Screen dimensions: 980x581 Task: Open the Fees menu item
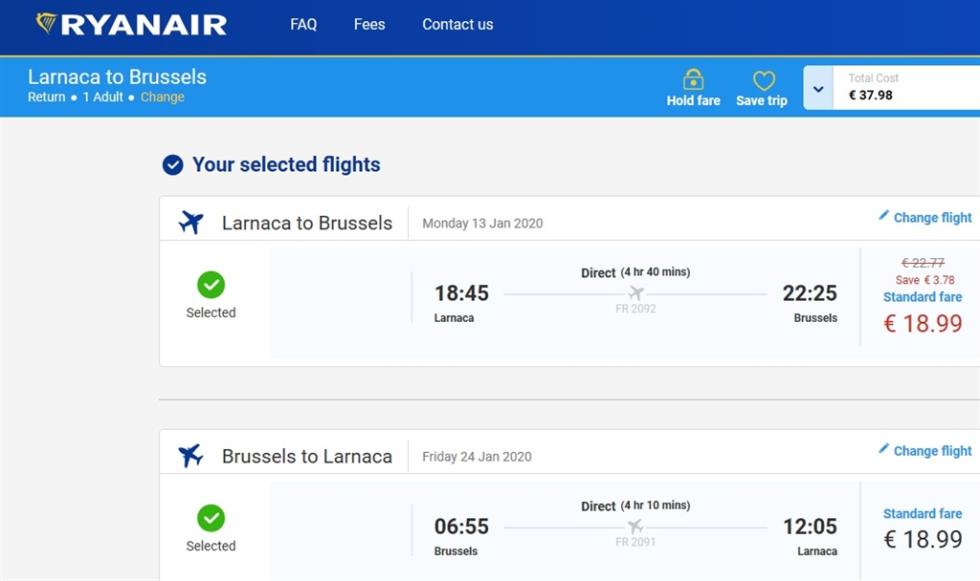coord(369,24)
